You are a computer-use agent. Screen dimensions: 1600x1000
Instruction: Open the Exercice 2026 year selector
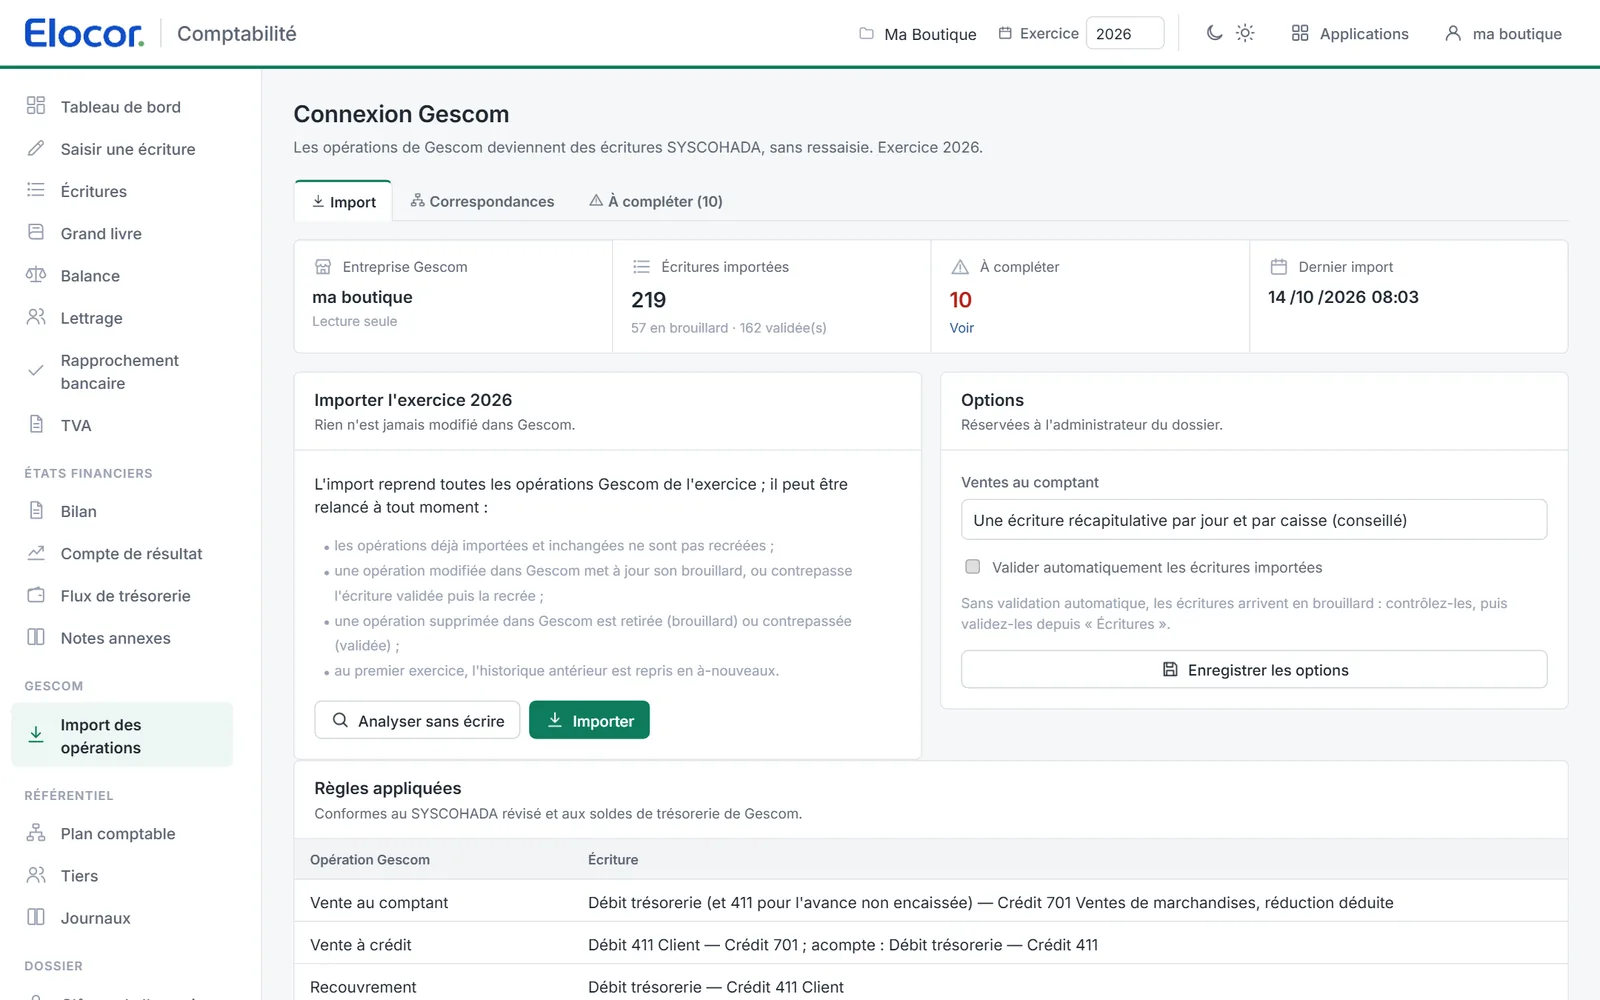pos(1125,33)
